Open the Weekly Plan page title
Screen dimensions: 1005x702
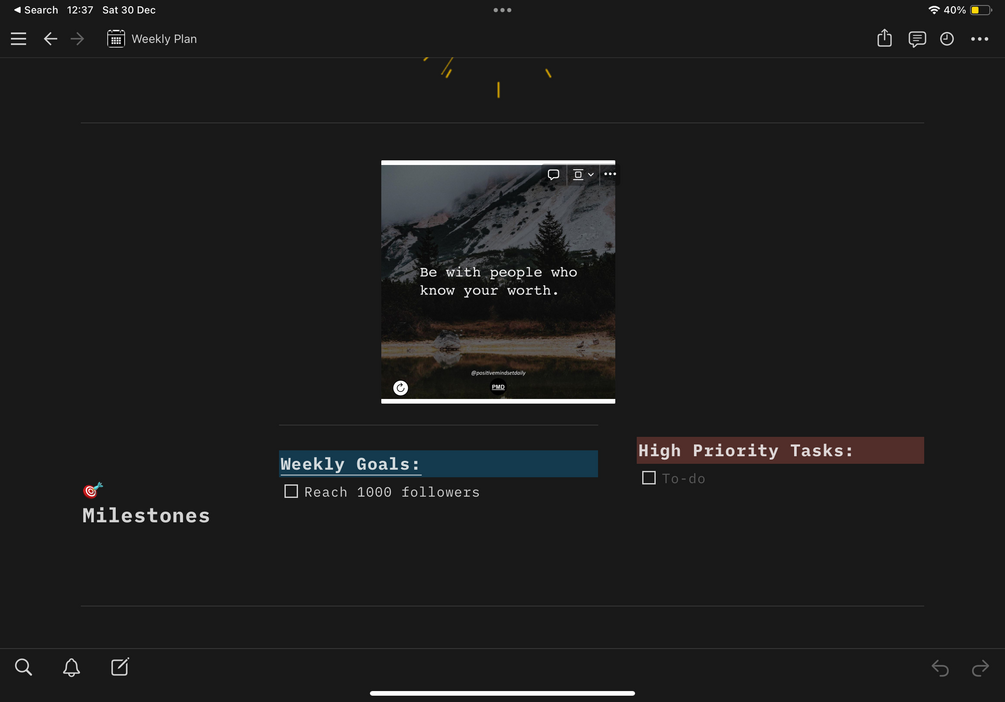[x=164, y=39]
